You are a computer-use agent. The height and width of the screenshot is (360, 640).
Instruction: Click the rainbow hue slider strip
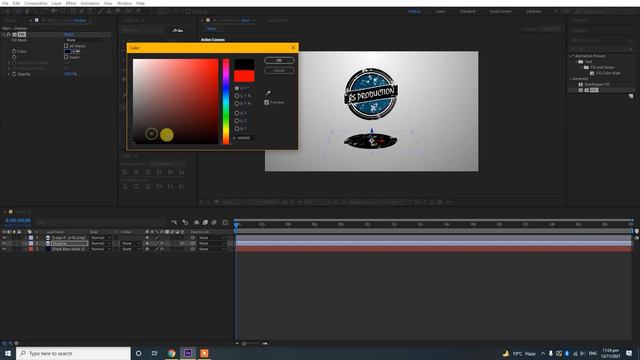coord(226,101)
